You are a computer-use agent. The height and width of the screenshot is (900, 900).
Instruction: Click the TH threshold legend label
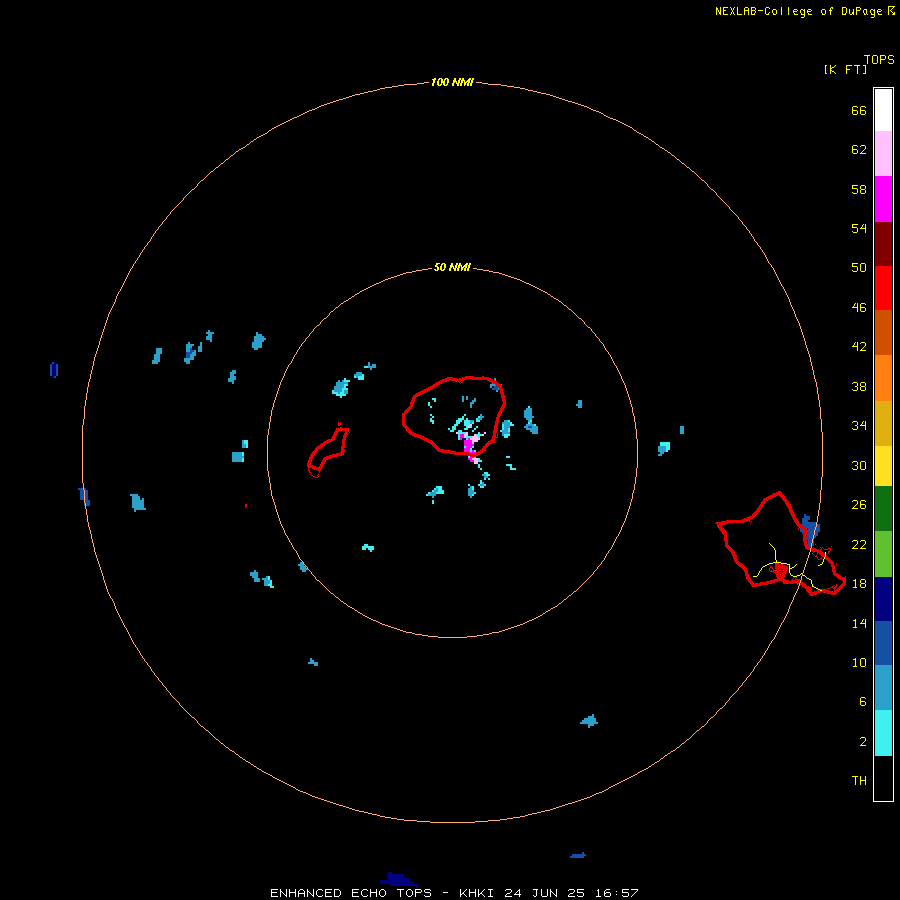coord(859,780)
